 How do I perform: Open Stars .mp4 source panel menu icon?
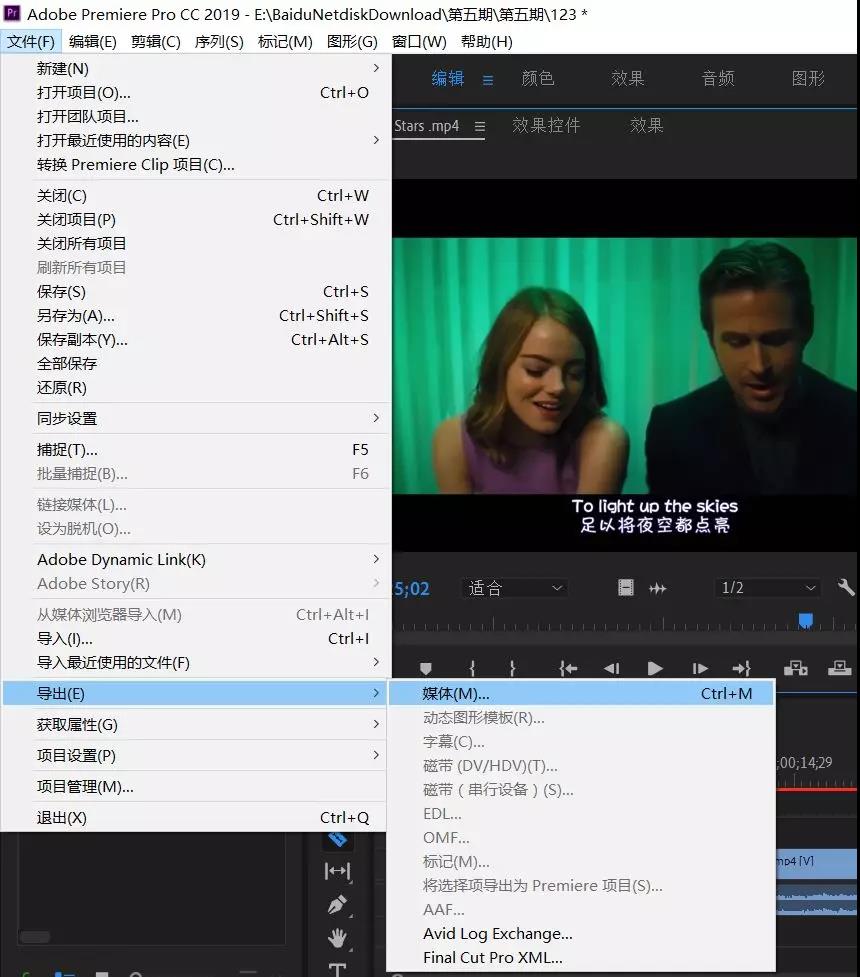point(480,126)
